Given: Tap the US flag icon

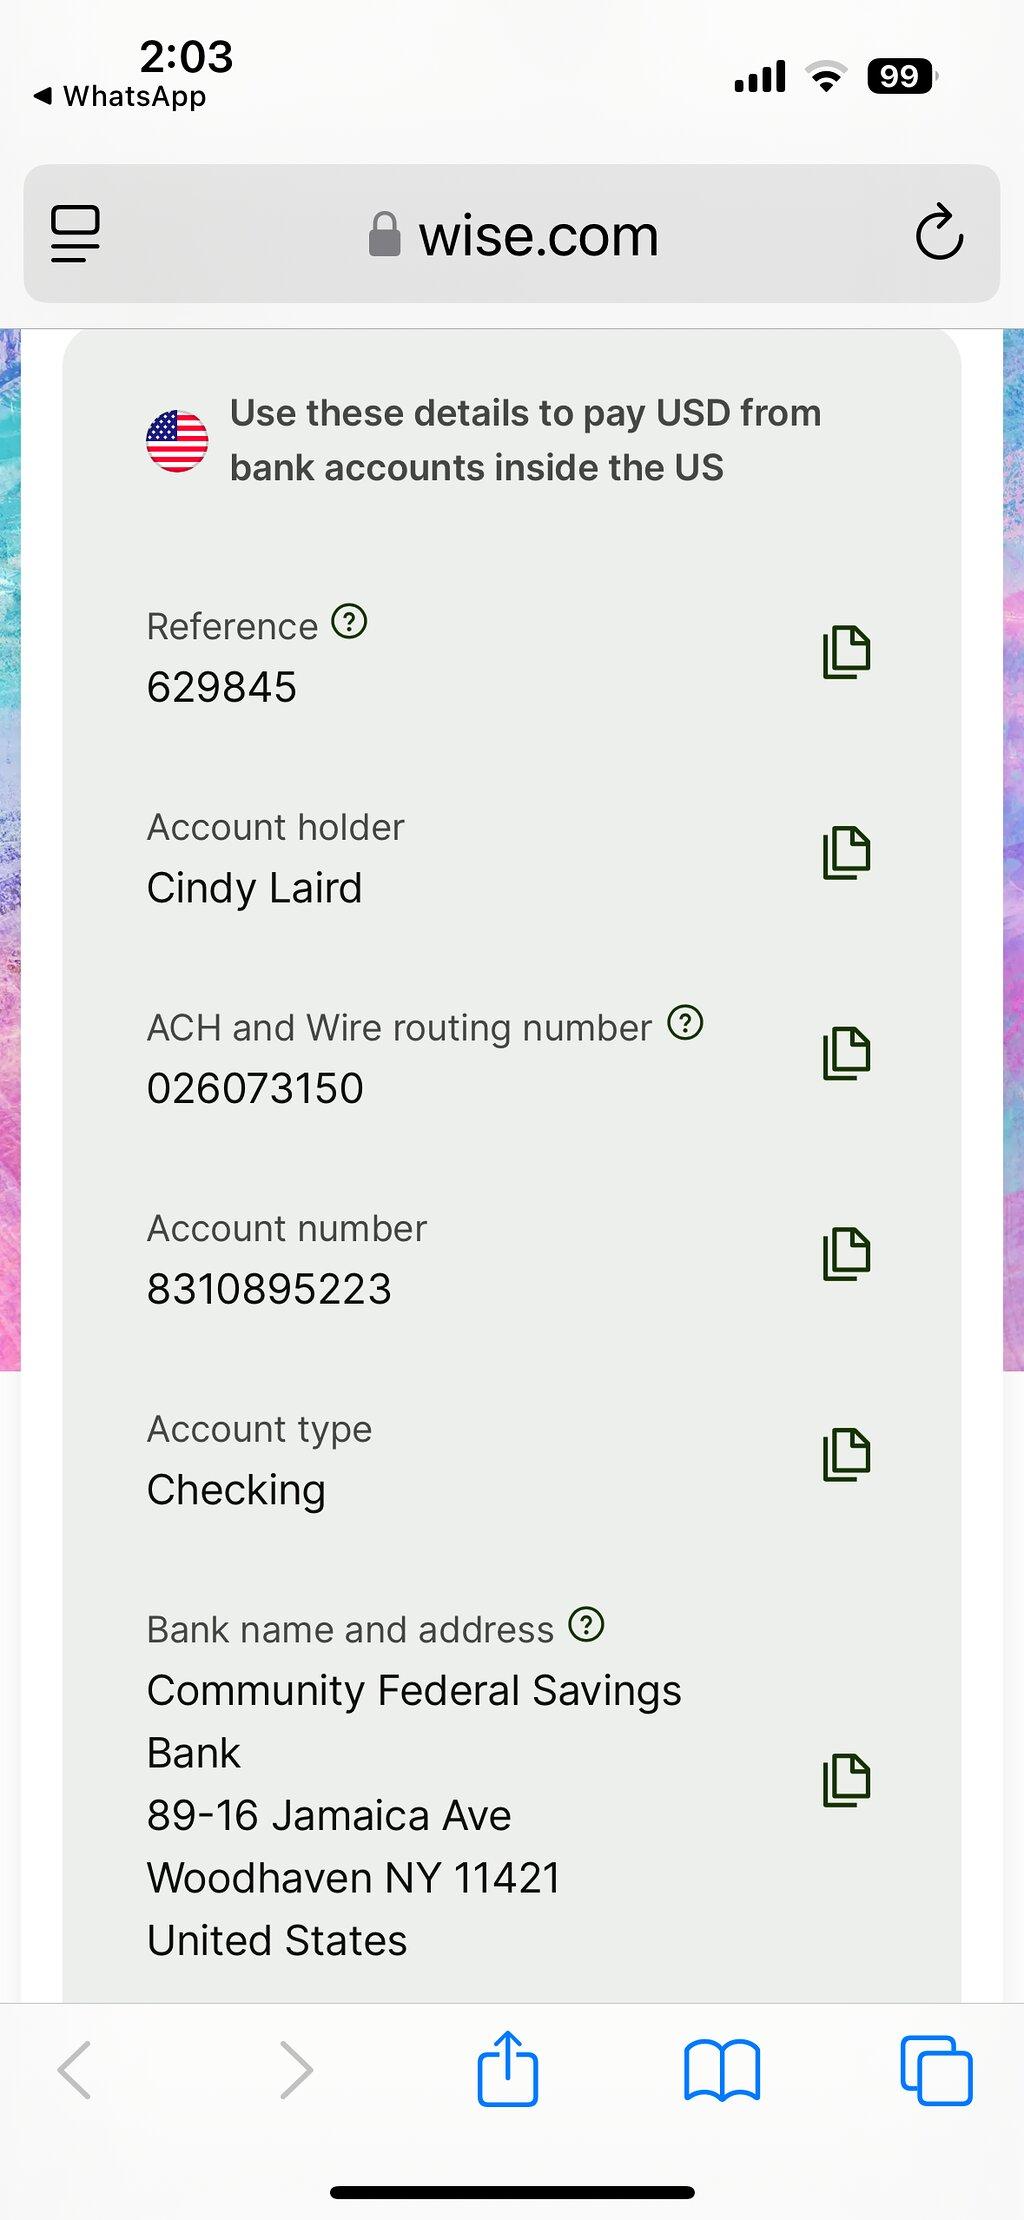Looking at the screenshot, I should 177,441.
